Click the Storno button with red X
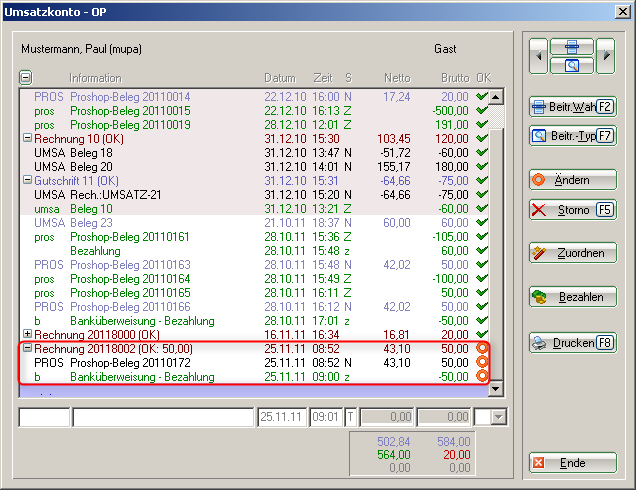 [572, 210]
